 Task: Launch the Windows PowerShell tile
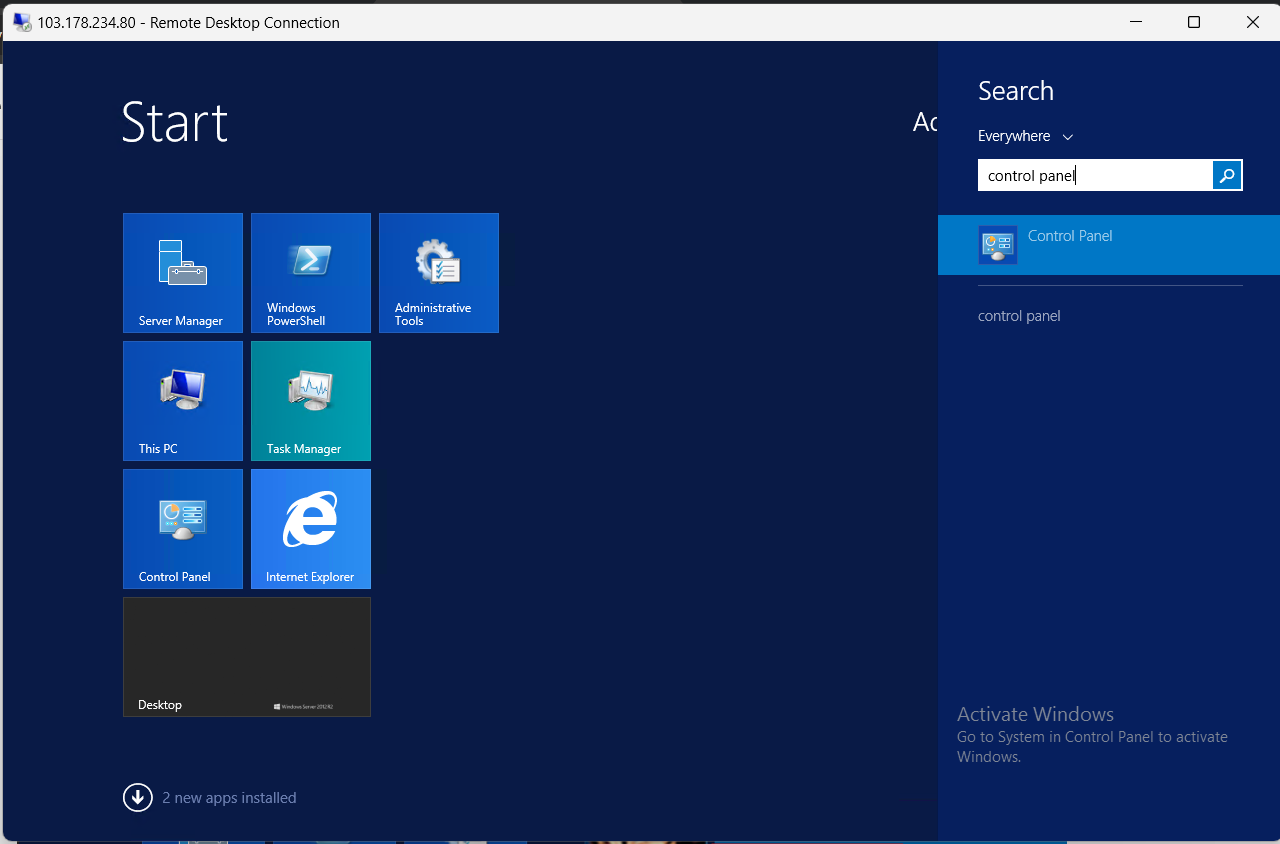point(311,273)
